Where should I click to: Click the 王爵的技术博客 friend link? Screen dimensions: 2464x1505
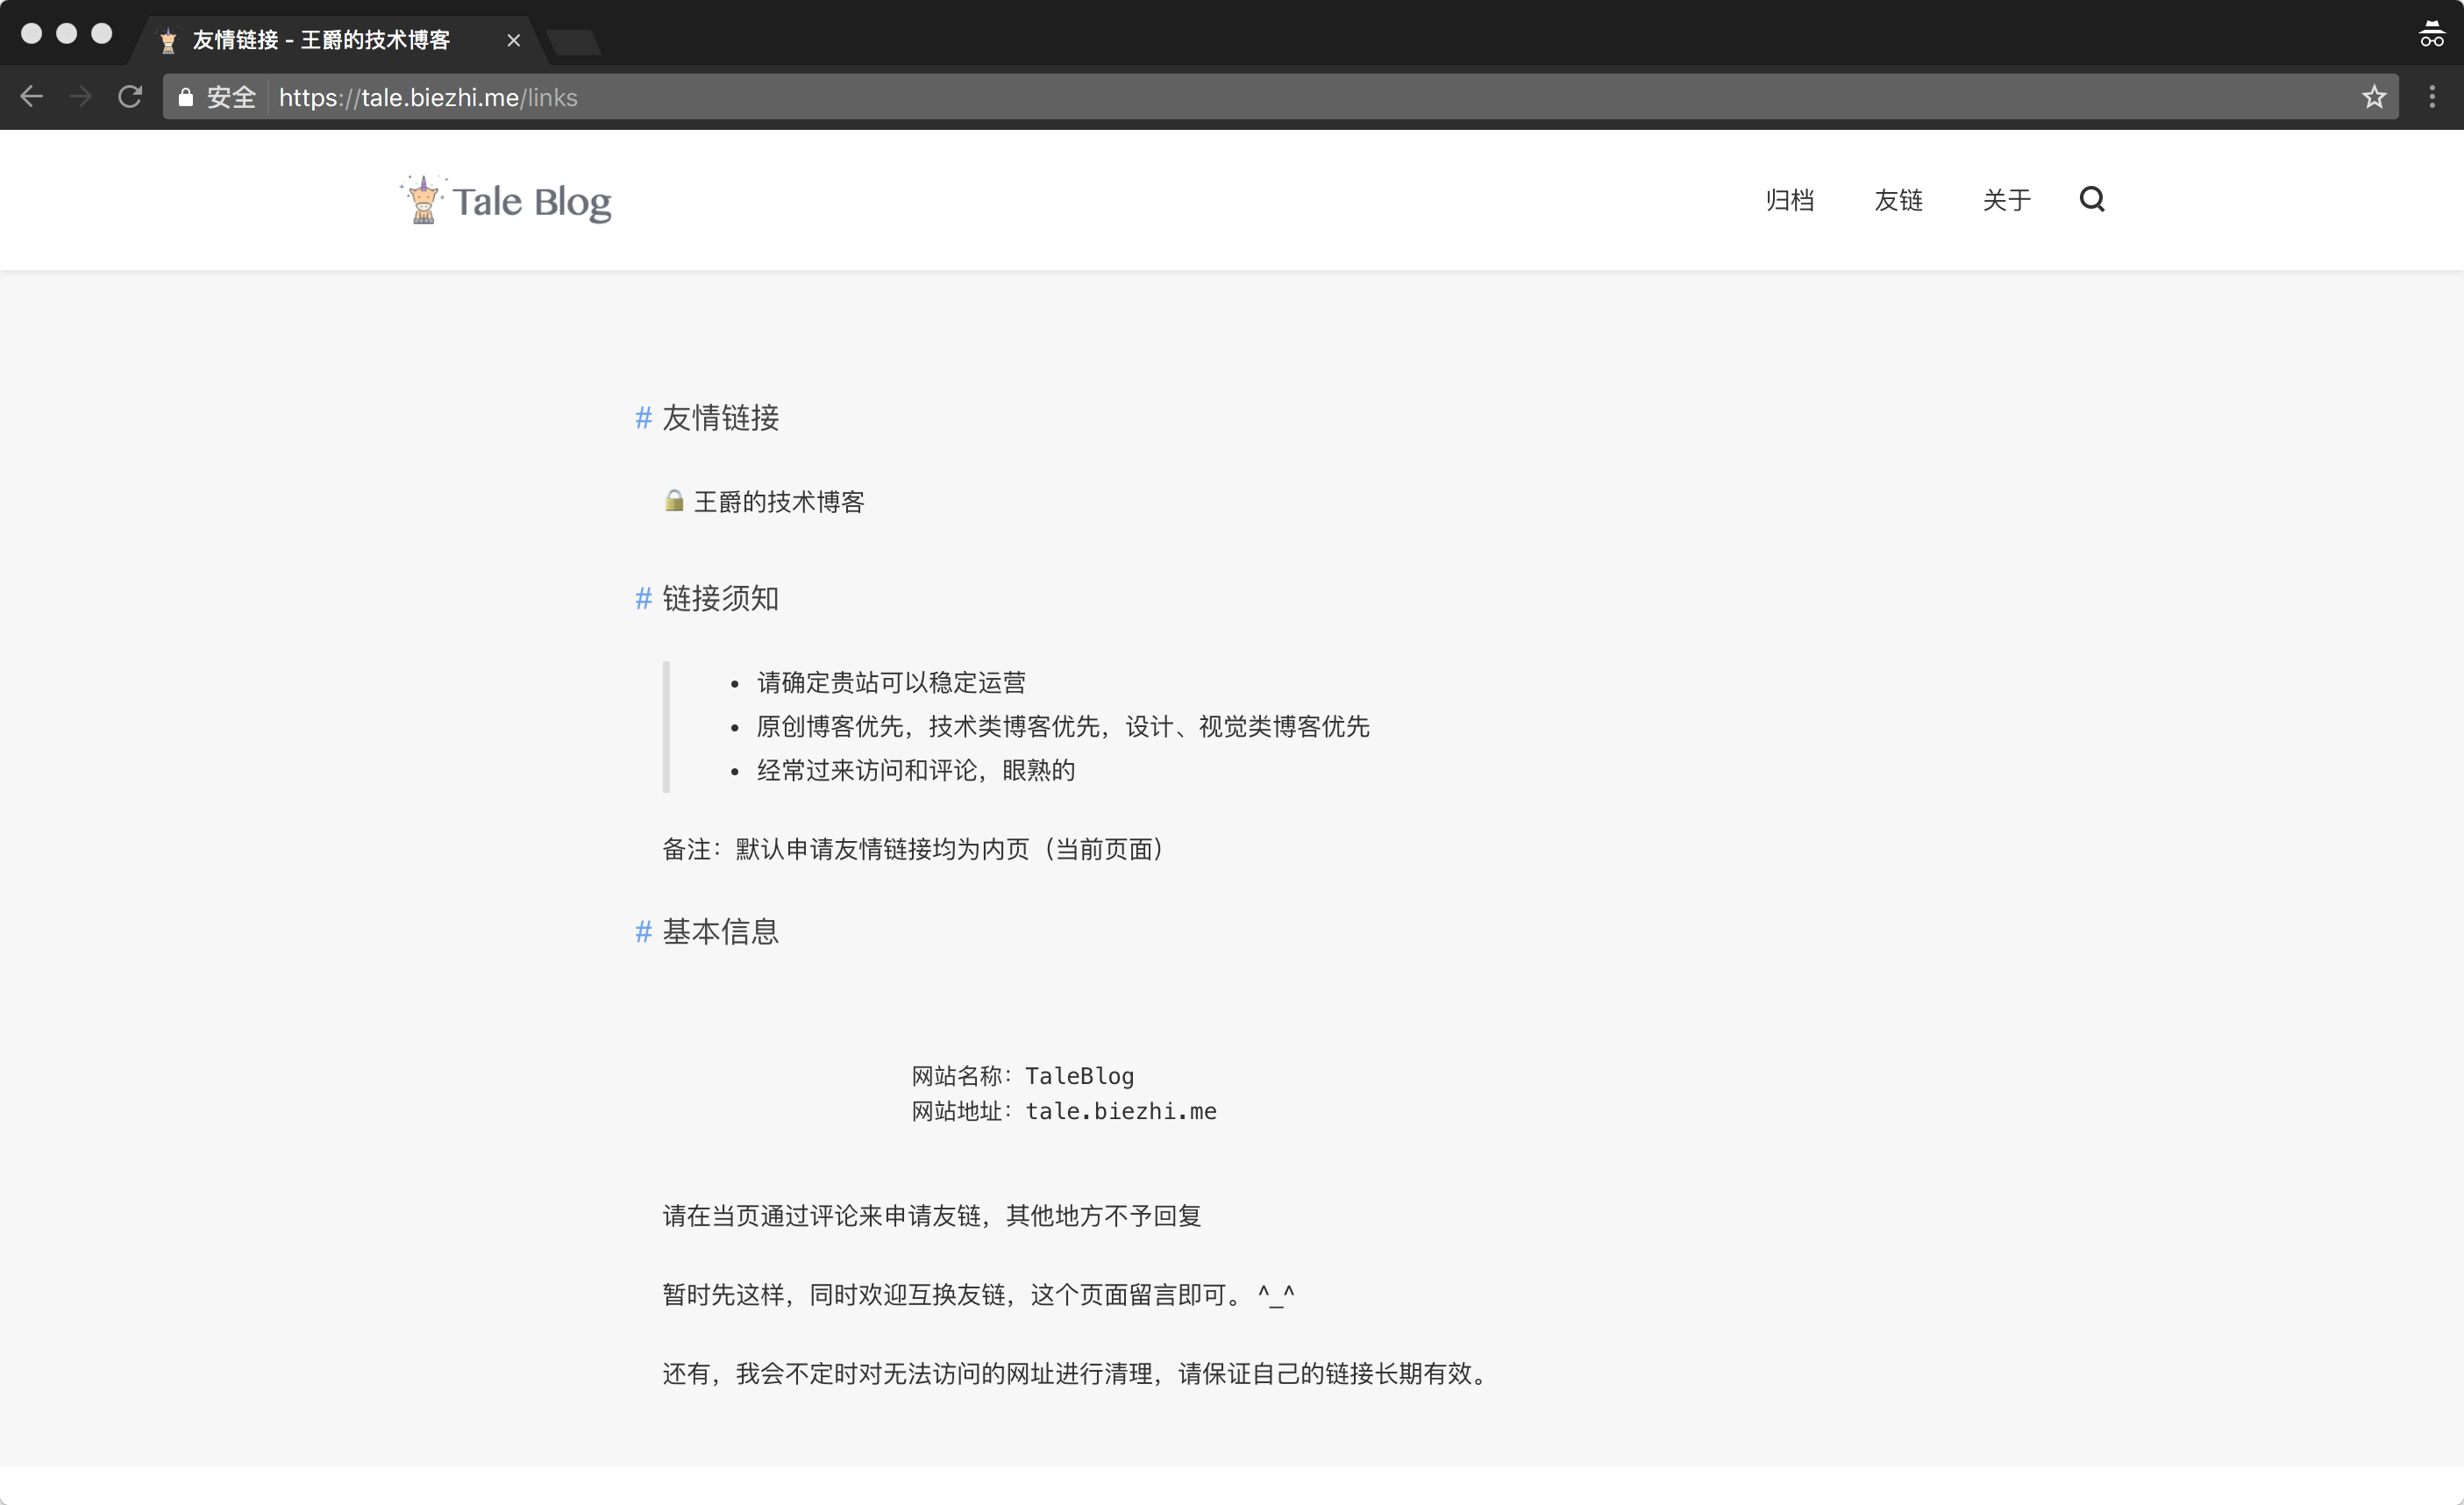click(x=778, y=502)
